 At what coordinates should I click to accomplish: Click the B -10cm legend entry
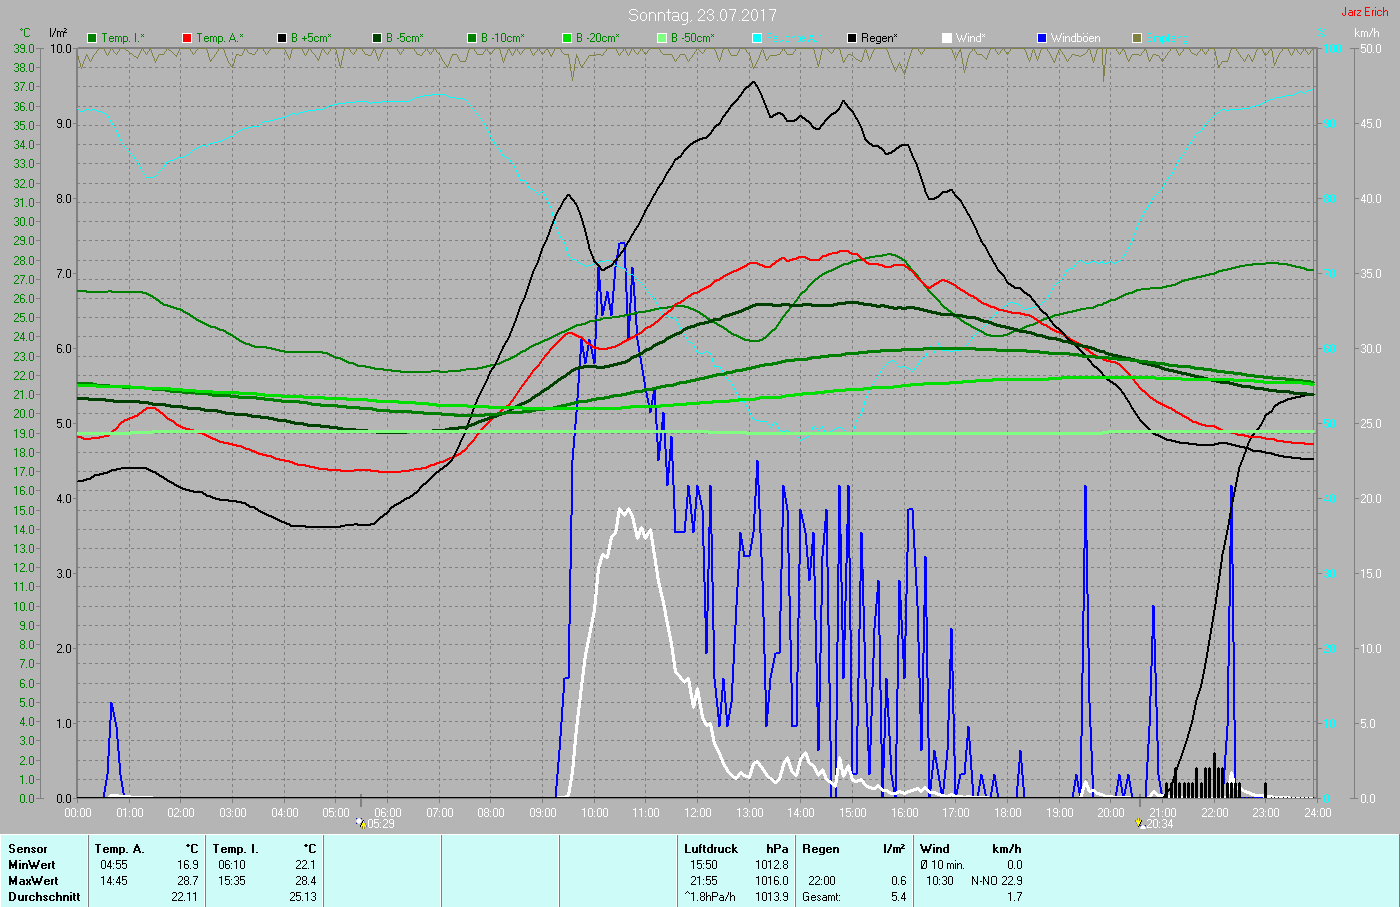click(502, 38)
